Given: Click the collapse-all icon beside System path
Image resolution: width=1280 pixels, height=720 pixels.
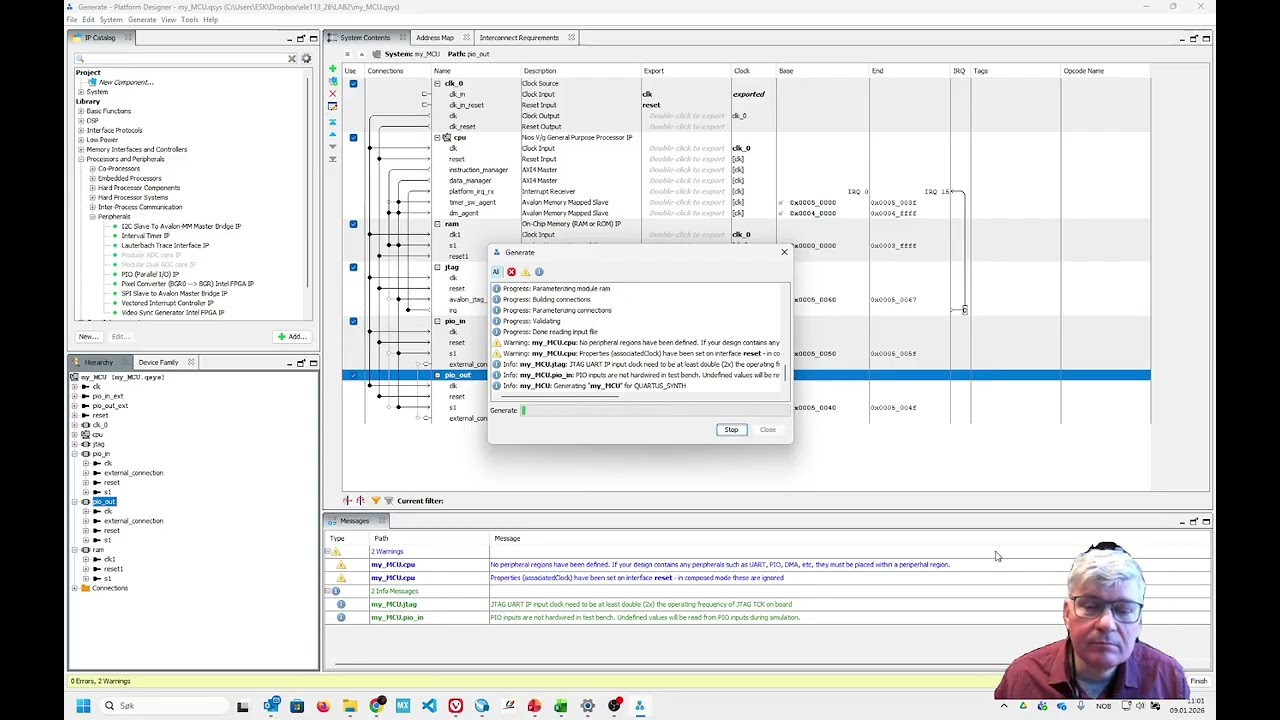Looking at the screenshot, I should click(347, 53).
